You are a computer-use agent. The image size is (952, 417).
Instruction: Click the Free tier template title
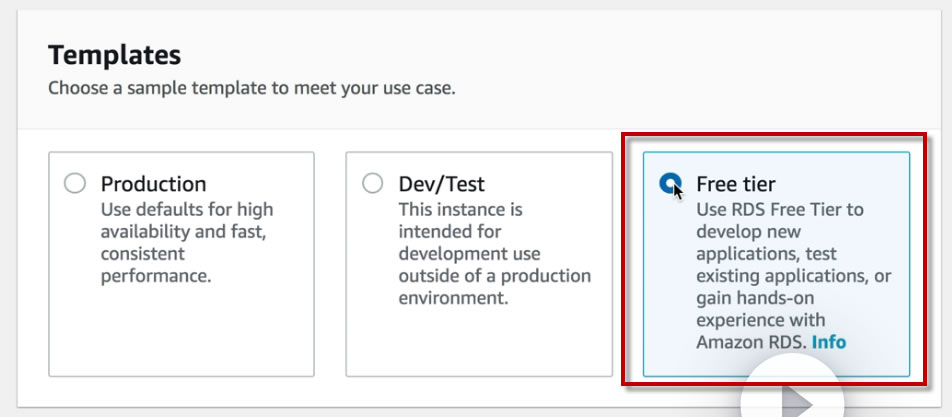[736, 185]
